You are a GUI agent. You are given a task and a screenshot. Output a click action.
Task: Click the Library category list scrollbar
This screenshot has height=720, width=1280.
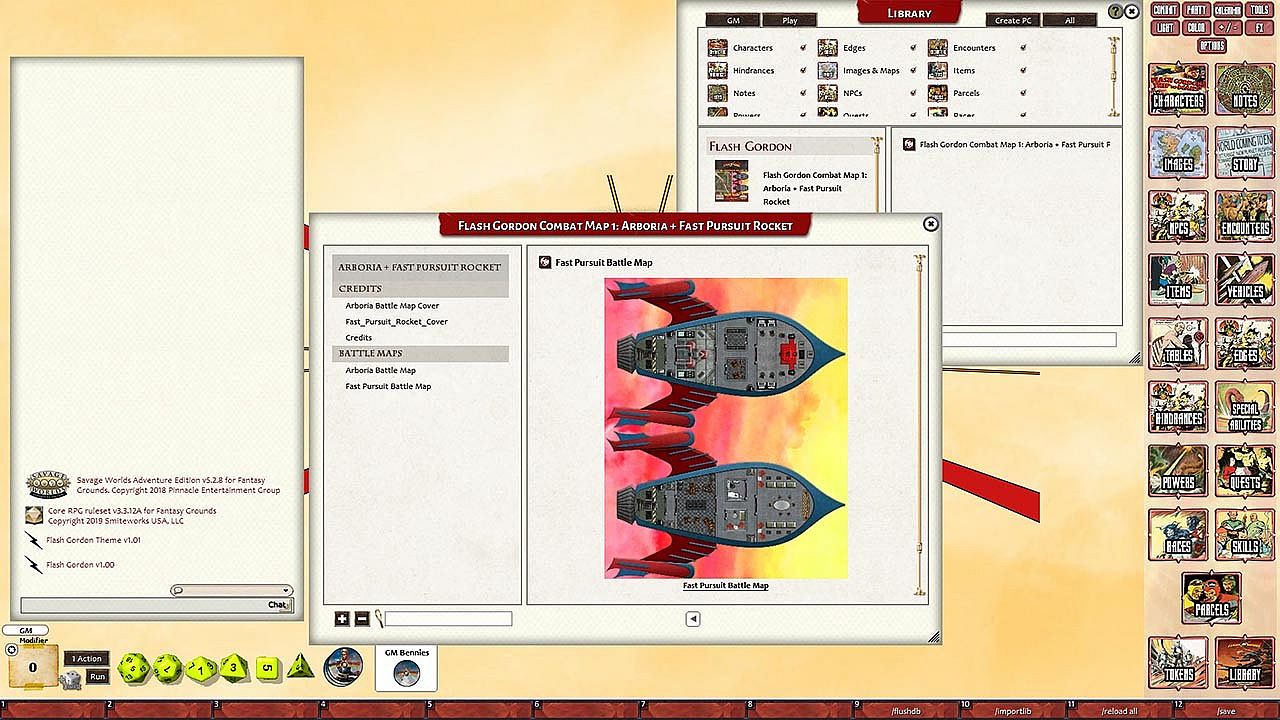(x=1113, y=76)
